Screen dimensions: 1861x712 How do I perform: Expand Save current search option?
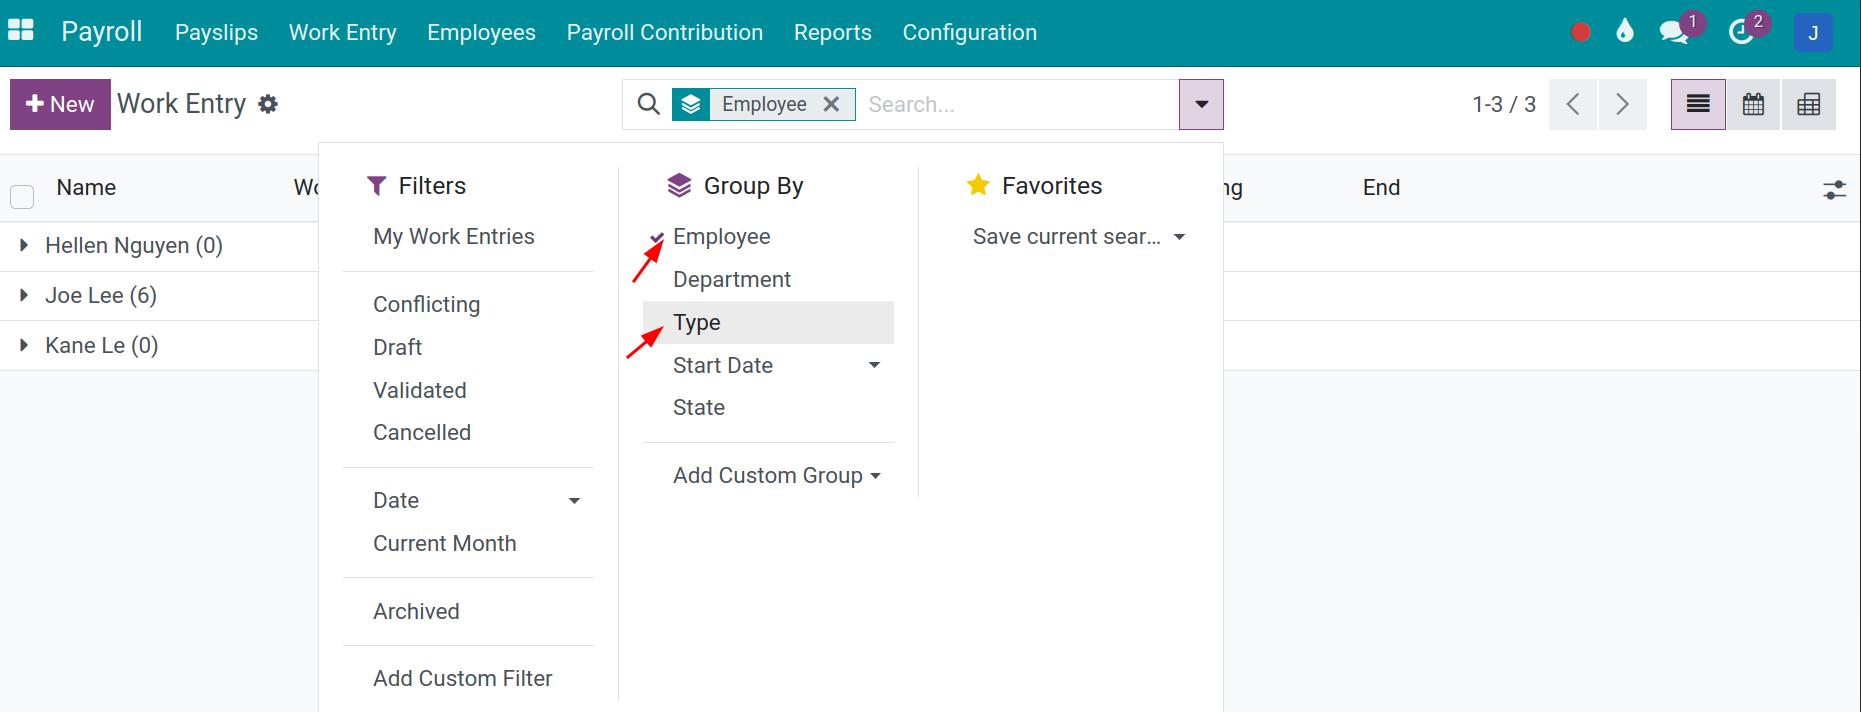point(1079,236)
